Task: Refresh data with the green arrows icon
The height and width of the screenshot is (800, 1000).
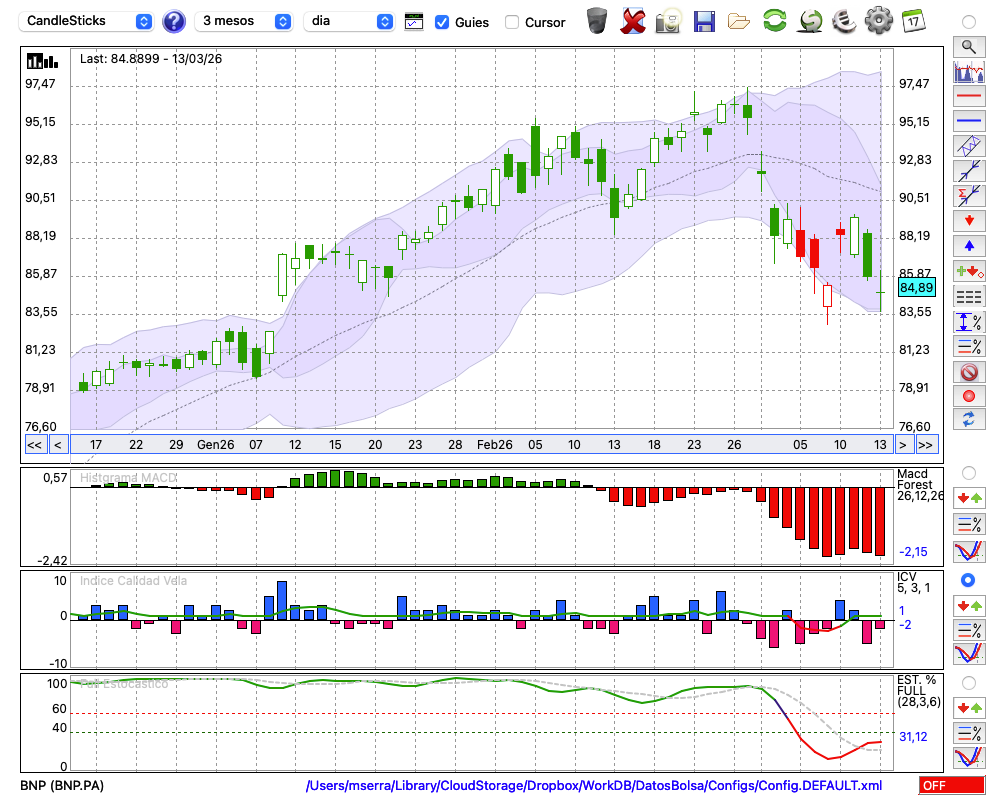Action: tap(774, 20)
